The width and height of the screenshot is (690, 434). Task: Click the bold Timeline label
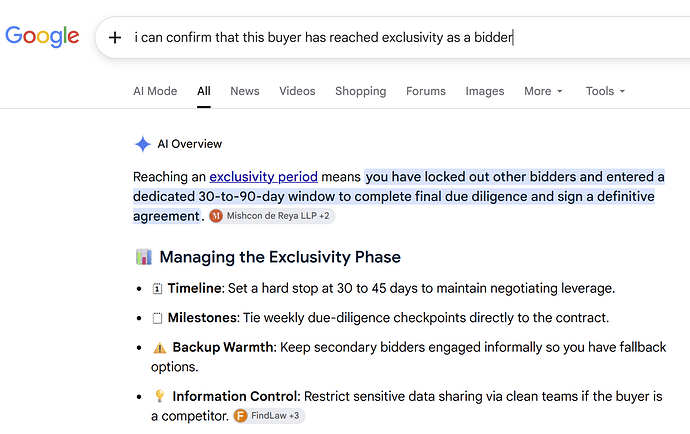point(196,288)
